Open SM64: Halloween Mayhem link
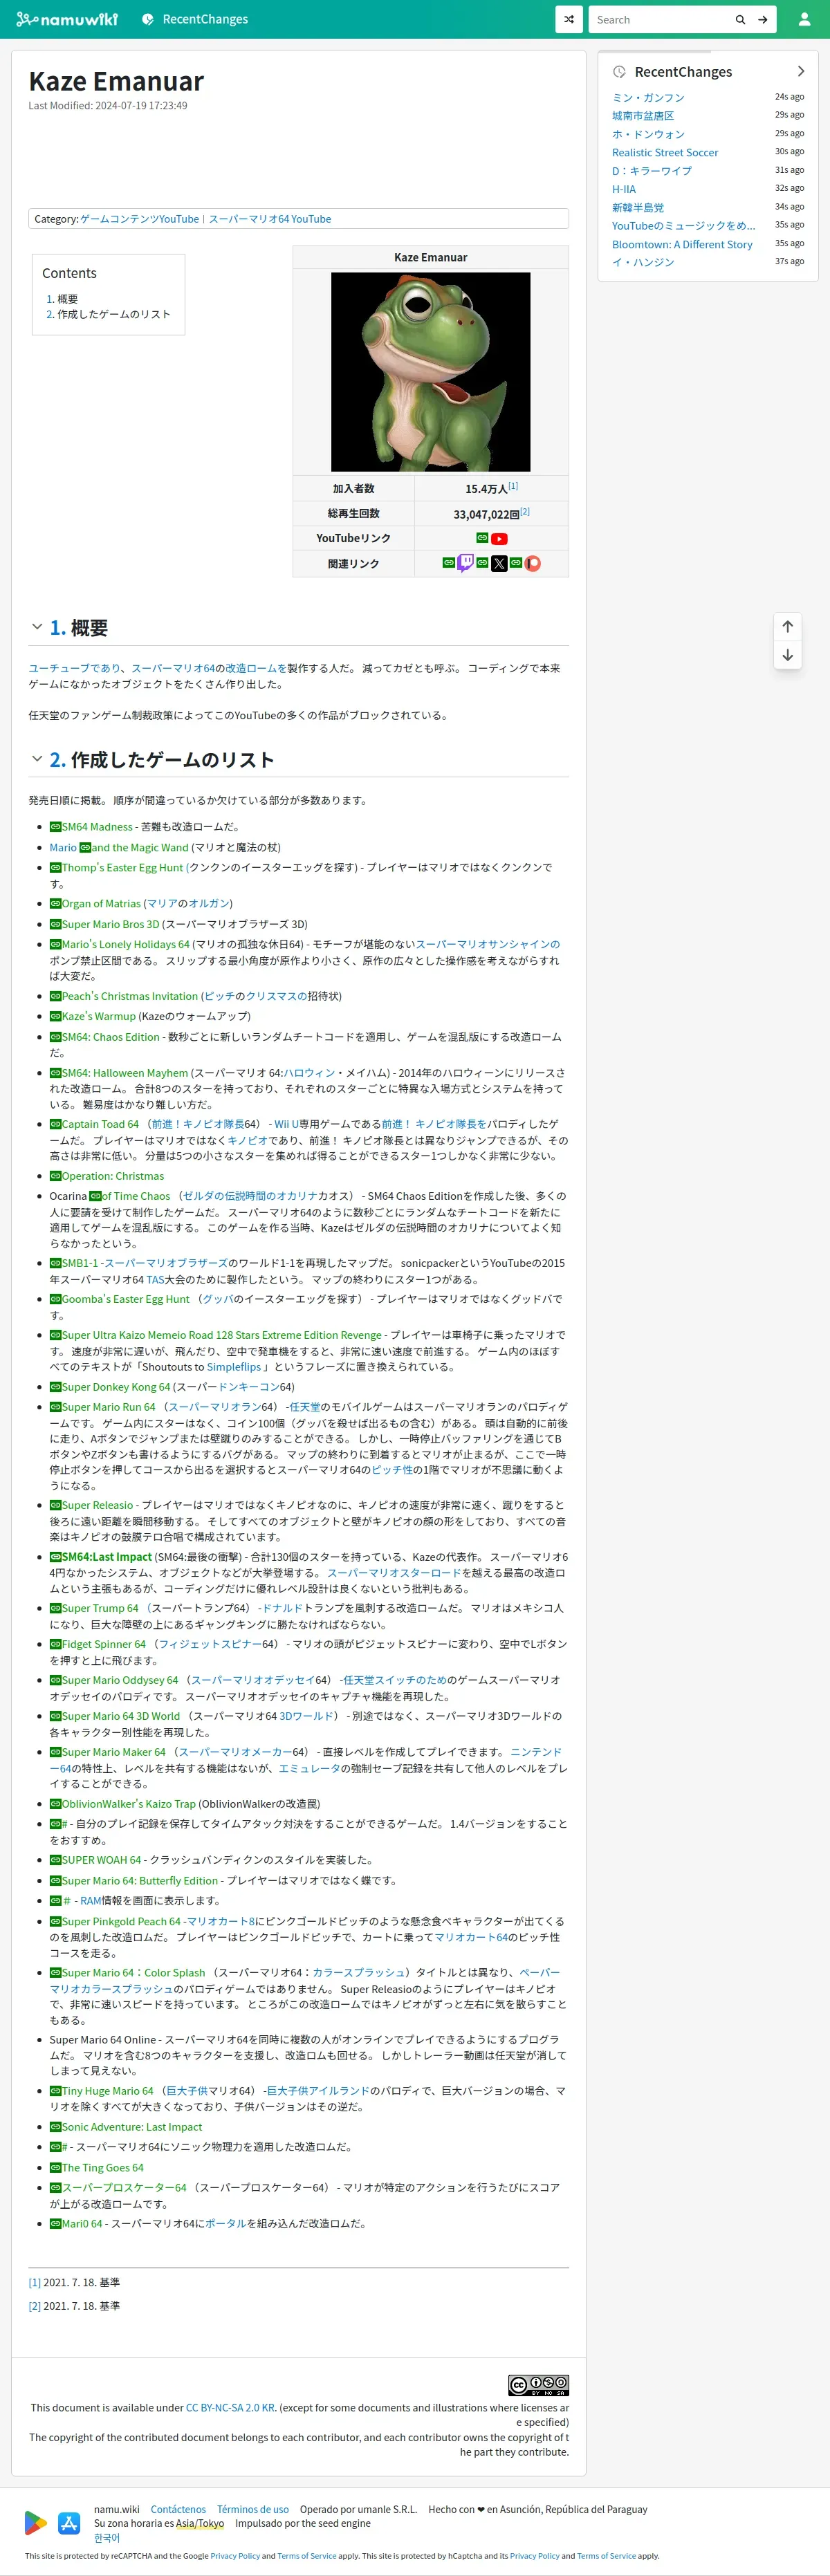This screenshot has width=830, height=2576. (119, 1074)
